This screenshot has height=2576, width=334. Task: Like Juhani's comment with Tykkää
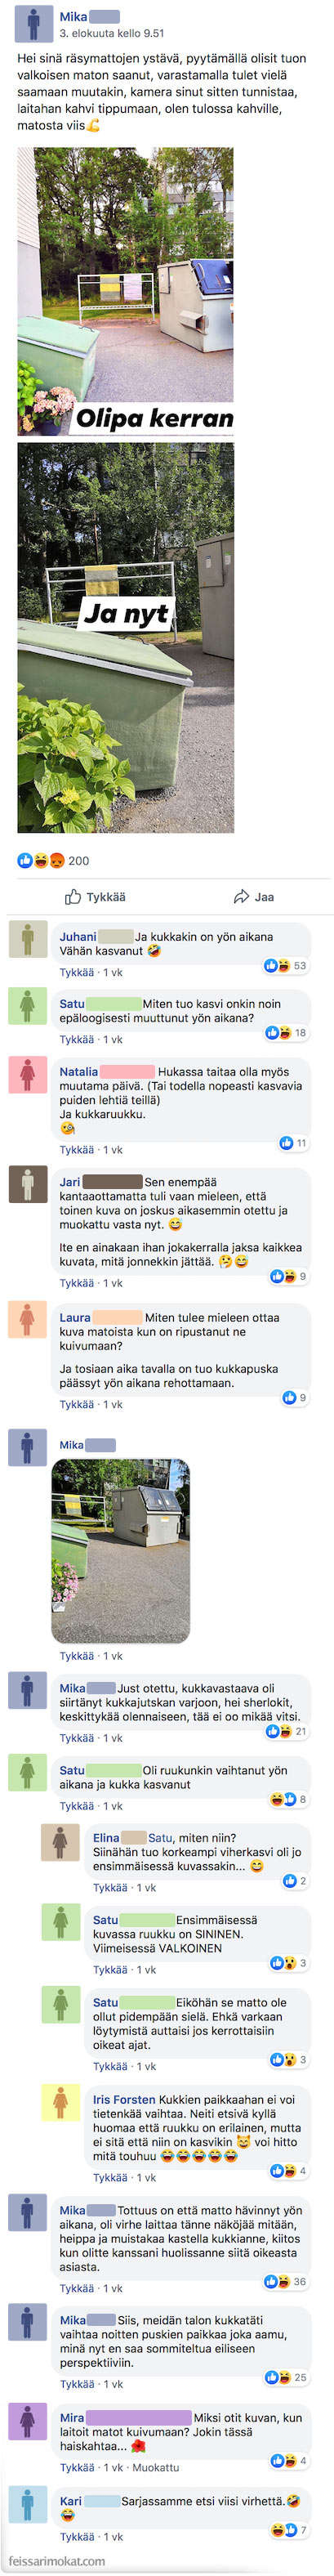click(76, 972)
